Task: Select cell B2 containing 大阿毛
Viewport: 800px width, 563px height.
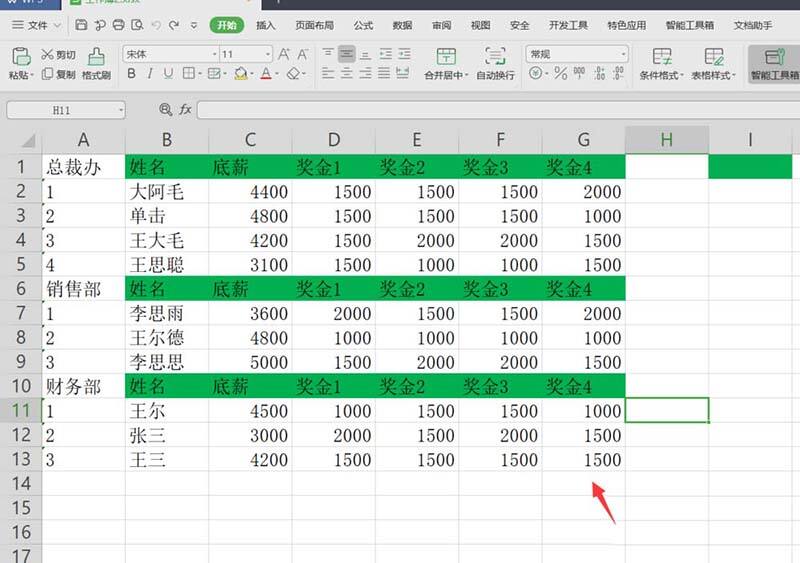Action: coord(167,192)
